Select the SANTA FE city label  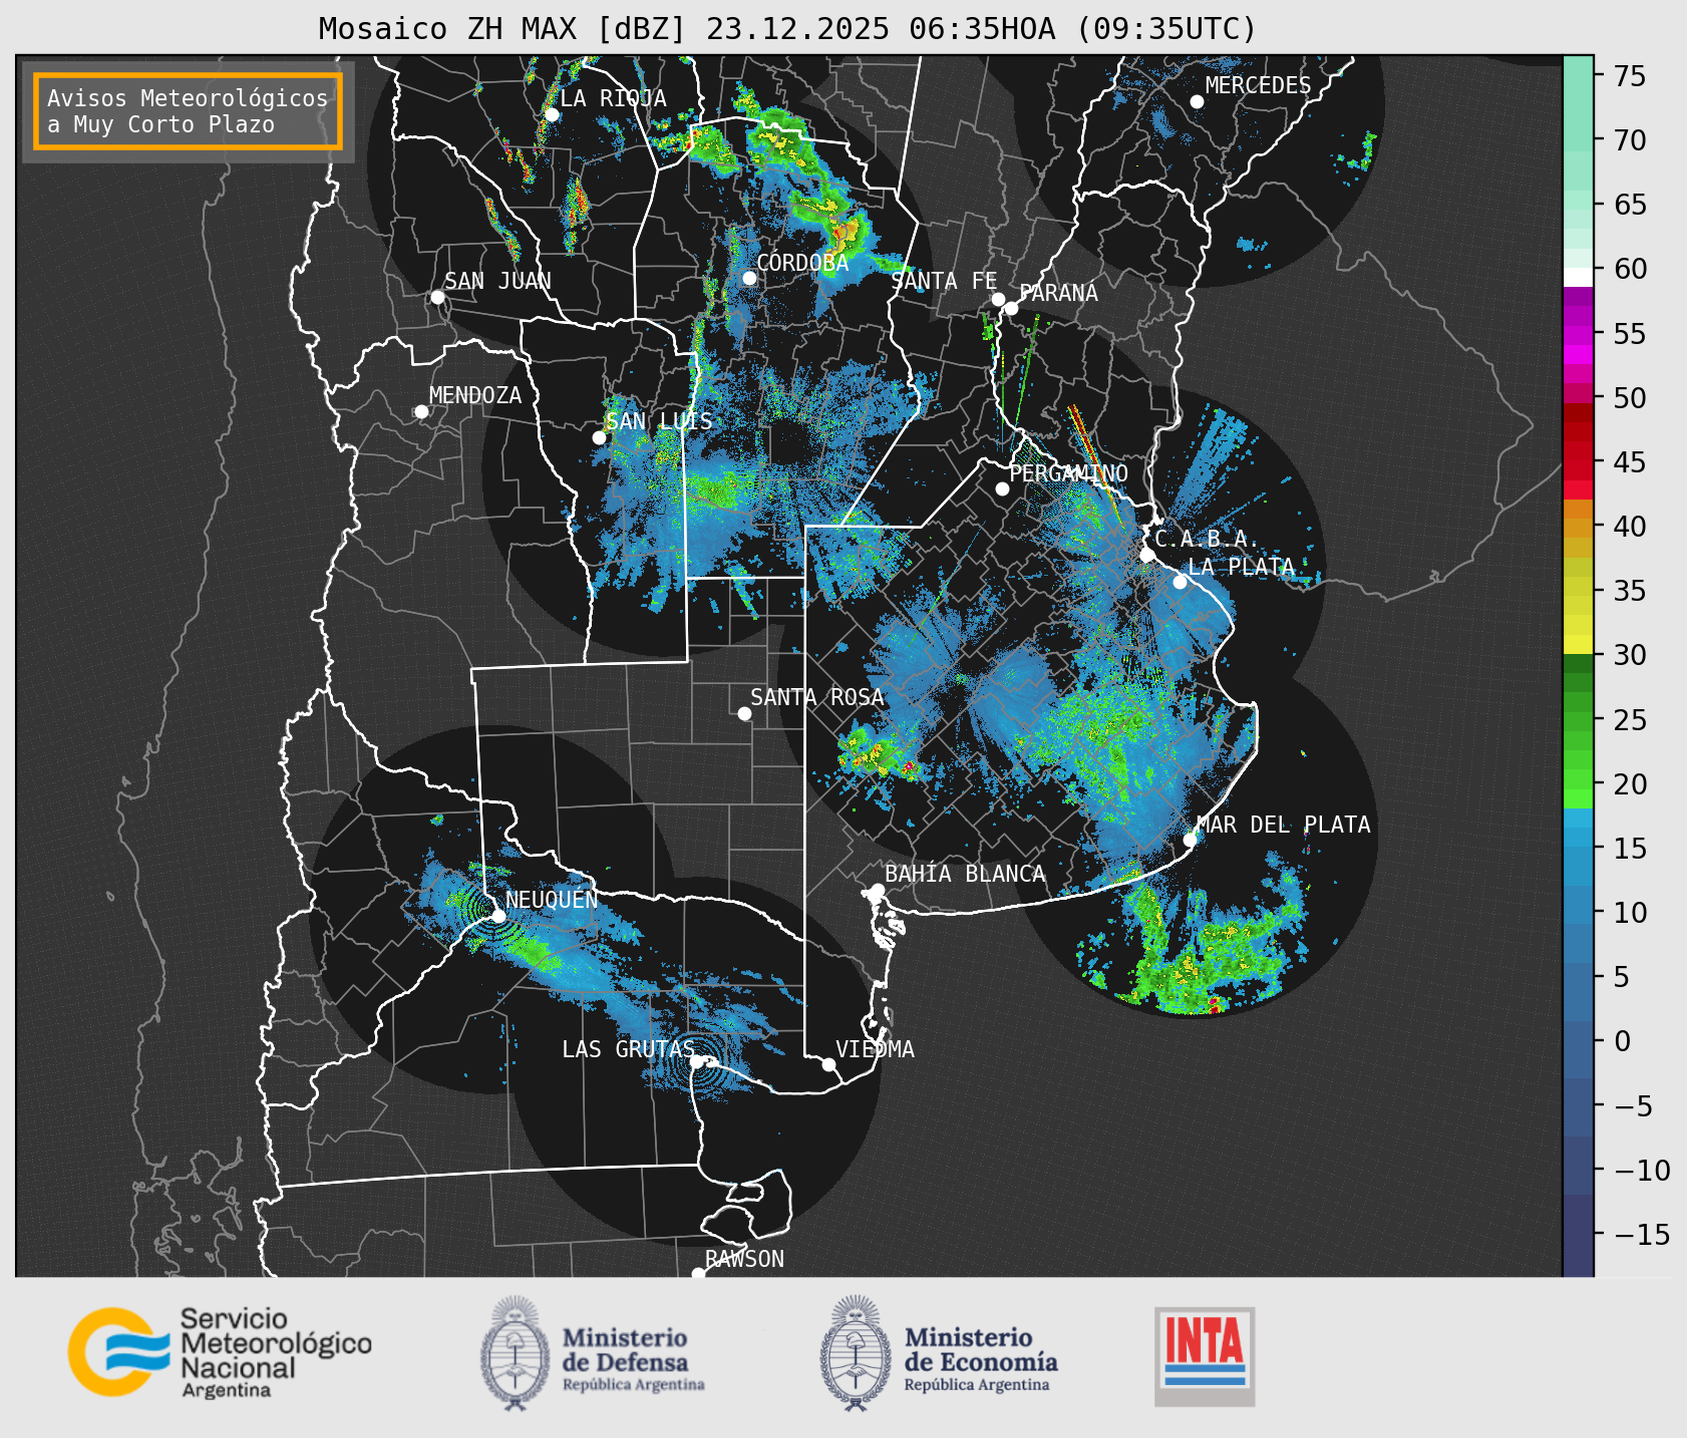click(x=944, y=281)
